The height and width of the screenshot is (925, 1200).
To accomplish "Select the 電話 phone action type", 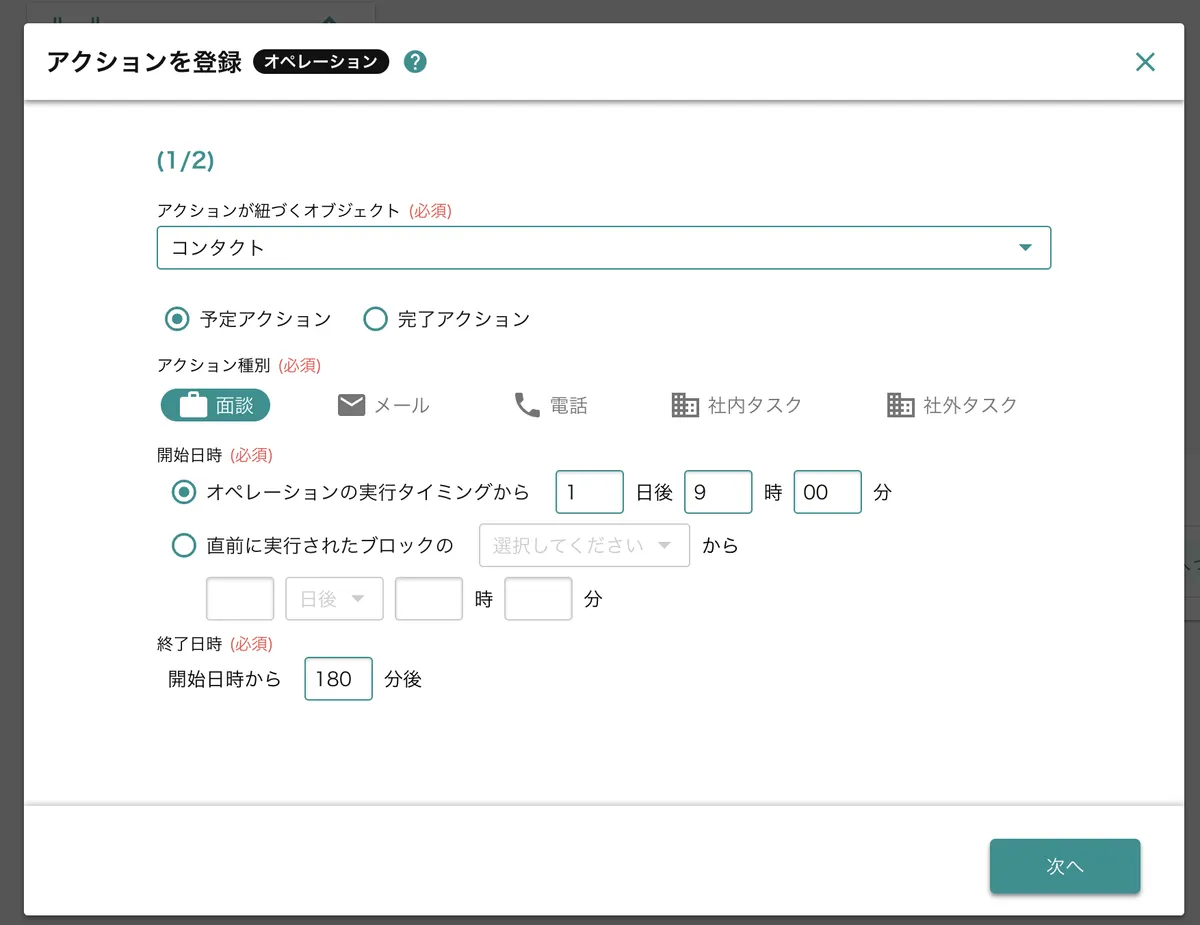I will (550, 405).
